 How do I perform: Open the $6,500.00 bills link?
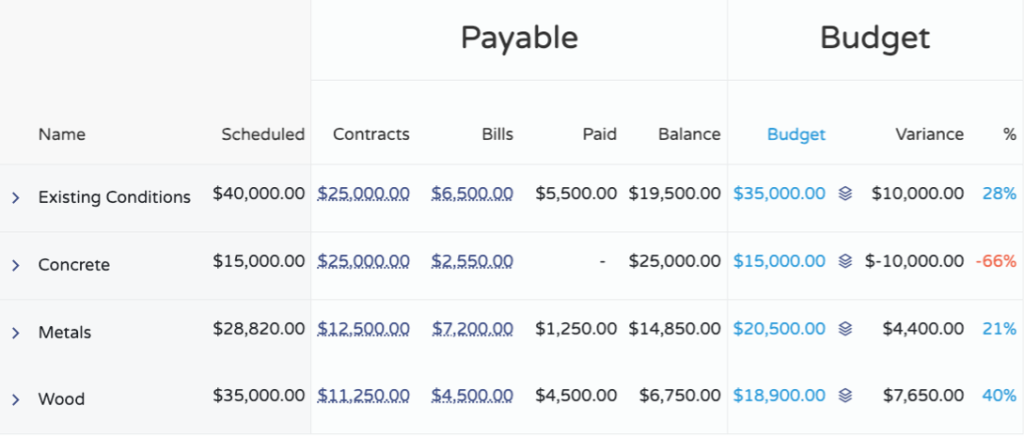coord(472,194)
